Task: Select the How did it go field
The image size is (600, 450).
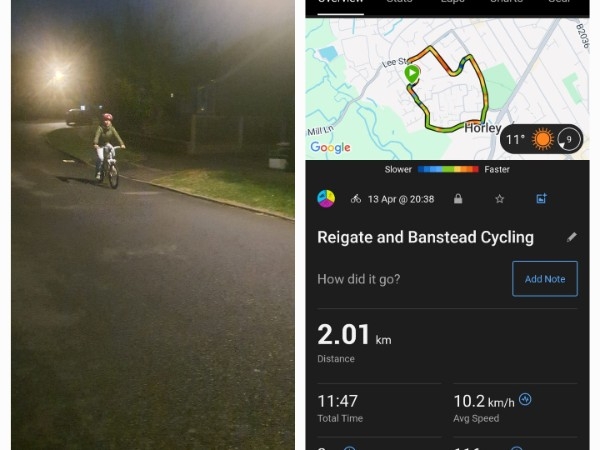Action: click(x=359, y=279)
